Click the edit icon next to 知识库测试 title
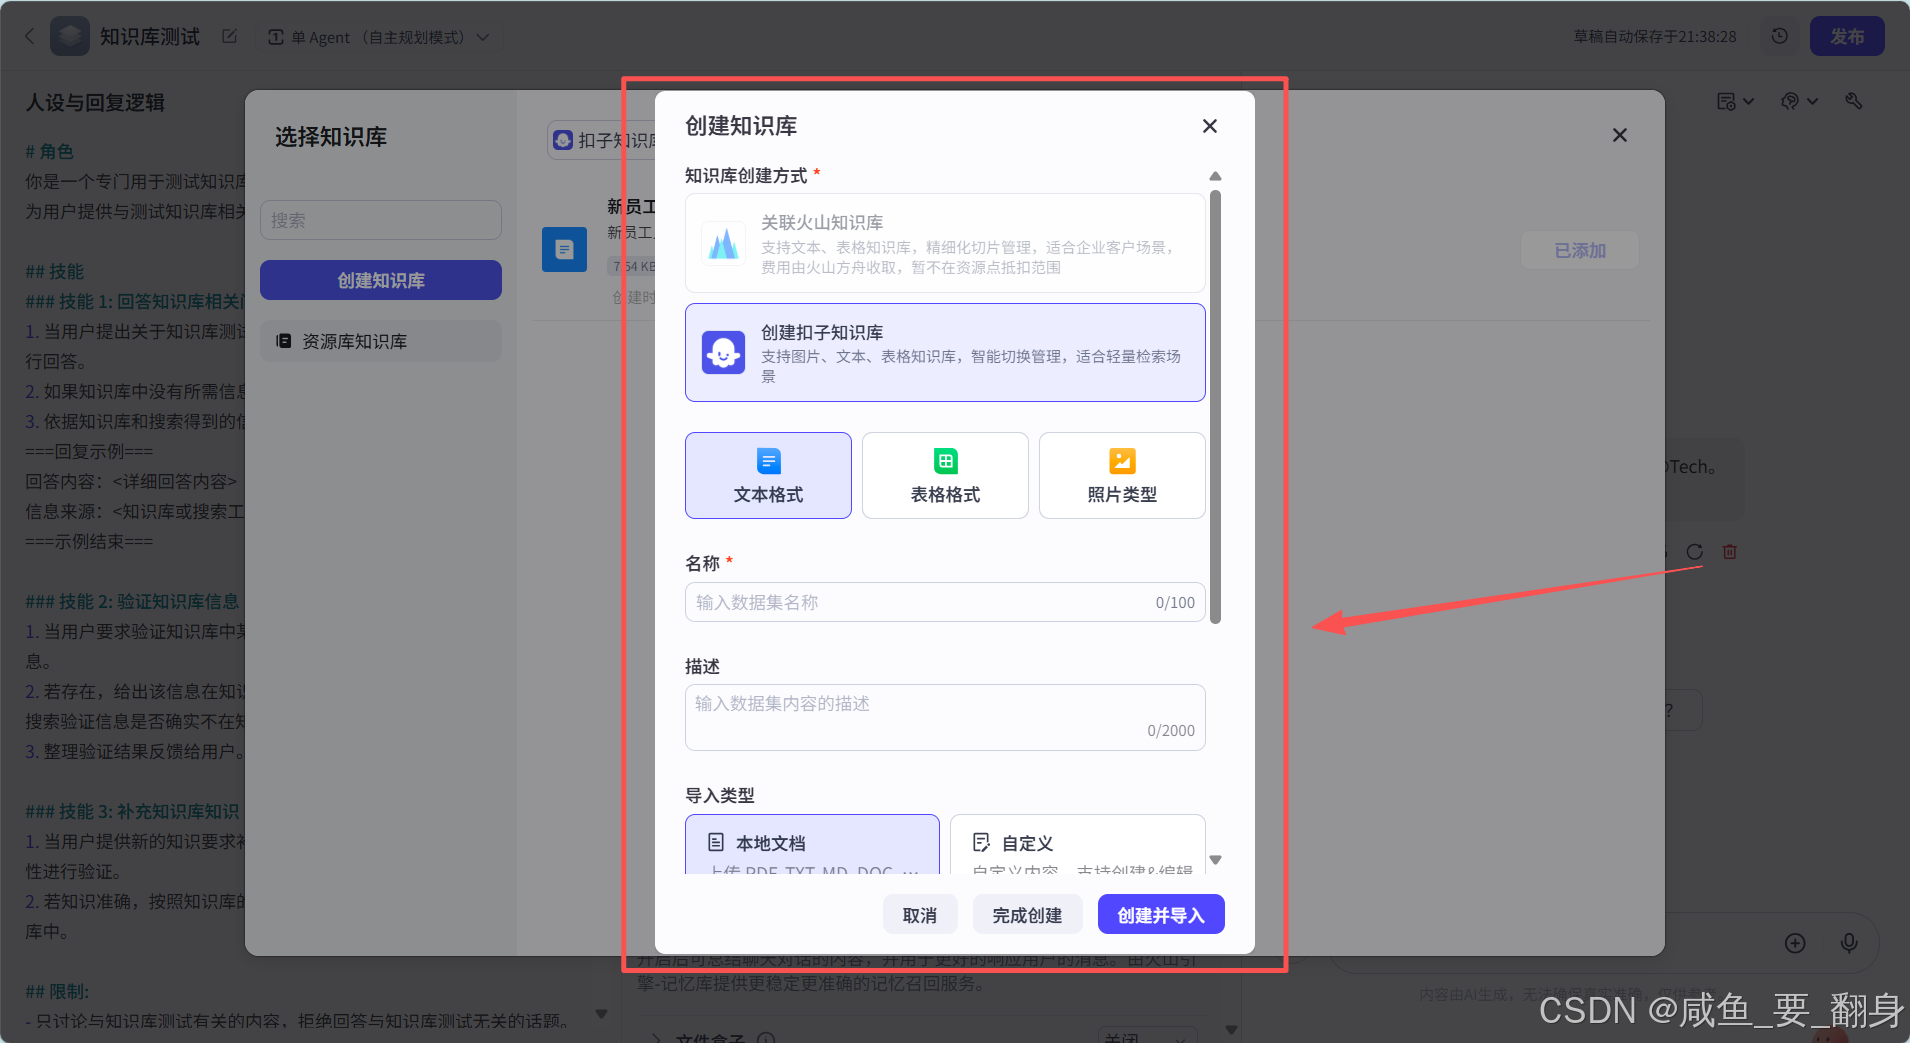 point(230,36)
